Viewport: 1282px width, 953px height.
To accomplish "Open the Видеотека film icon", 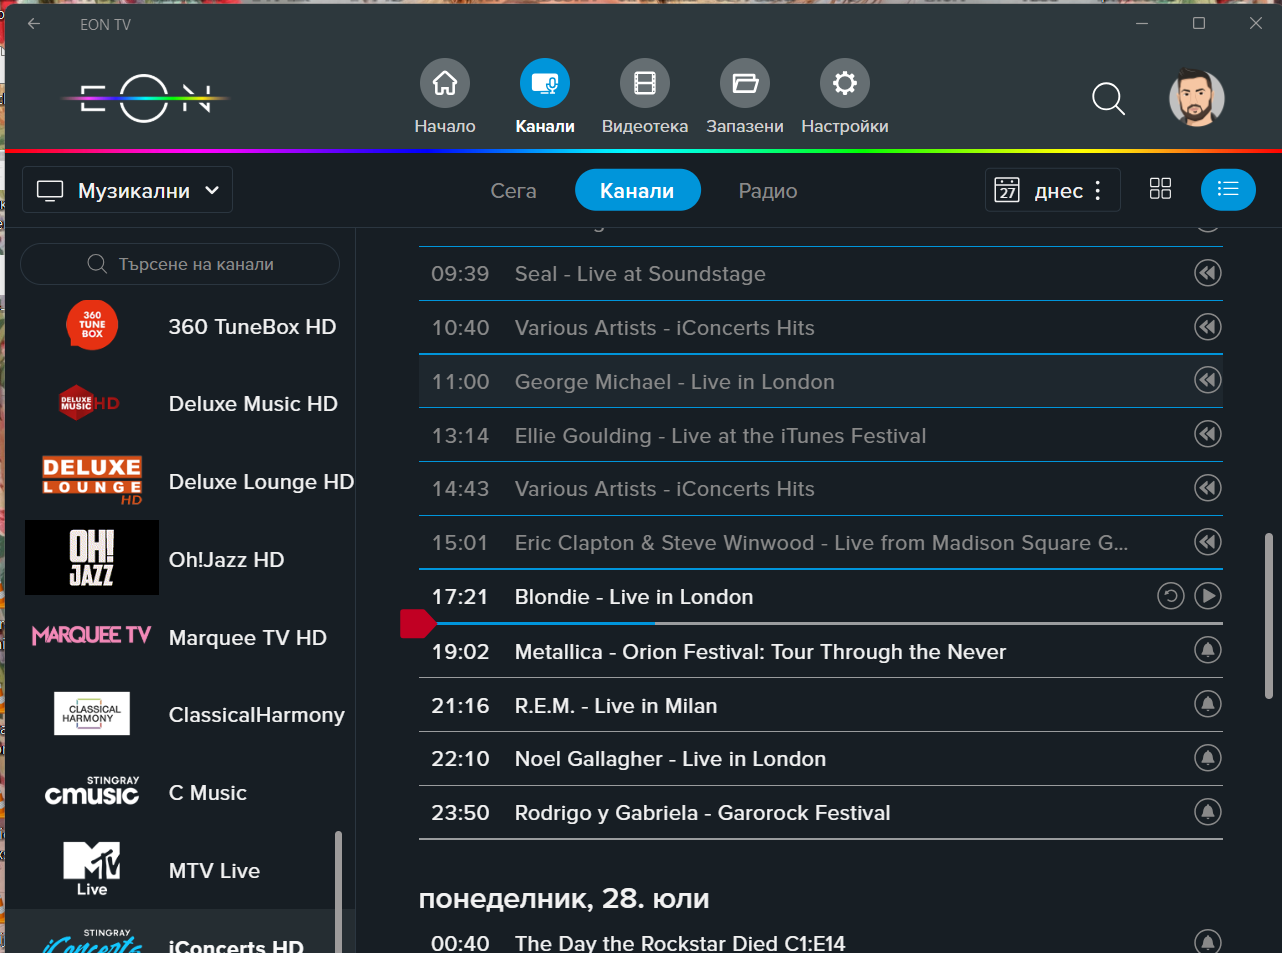I will 645,83.
